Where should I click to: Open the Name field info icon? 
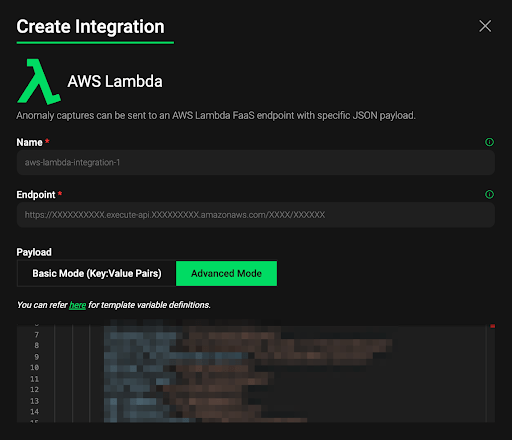tap(489, 142)
